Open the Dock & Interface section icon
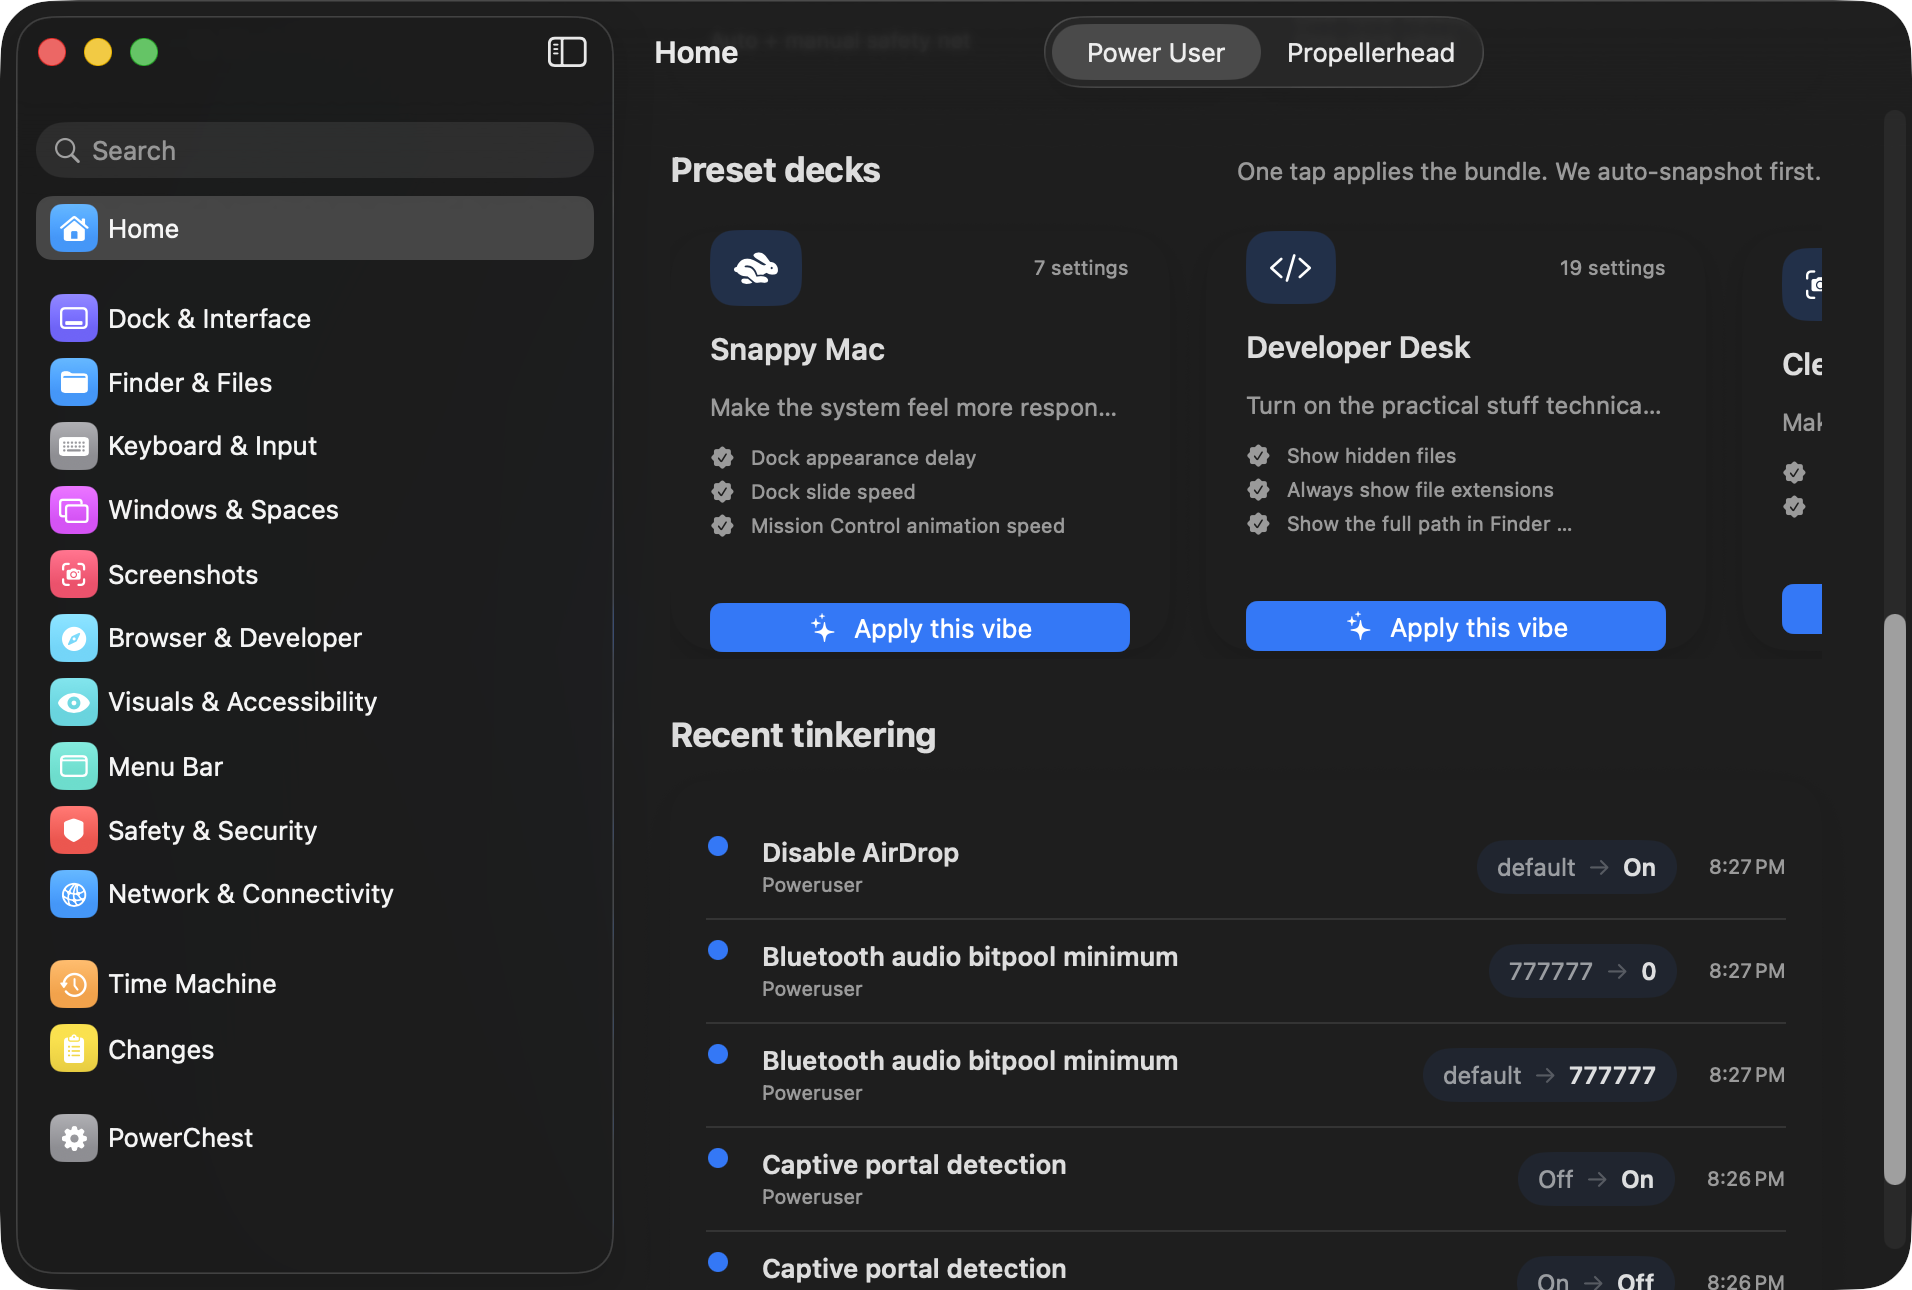Image resolution: width=1912 pixels, height=1290 pixels. coord(73,318)
